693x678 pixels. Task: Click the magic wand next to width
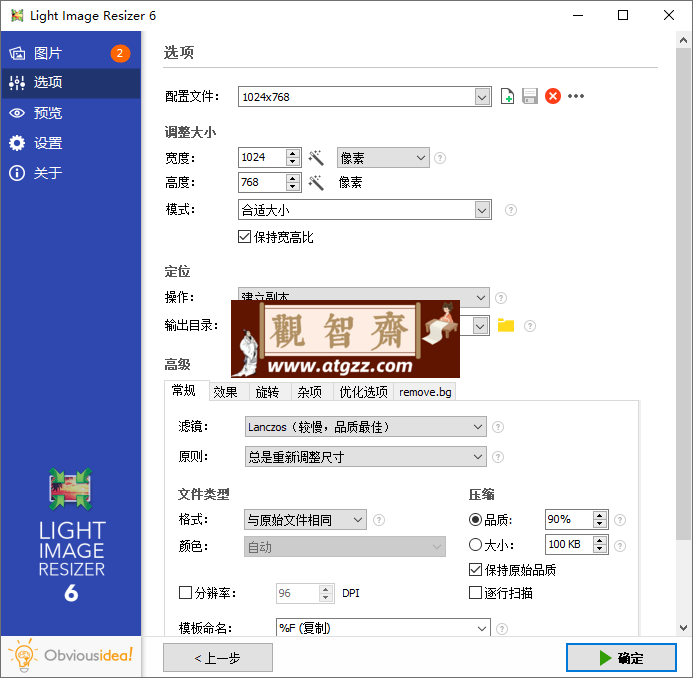[316, 157]
